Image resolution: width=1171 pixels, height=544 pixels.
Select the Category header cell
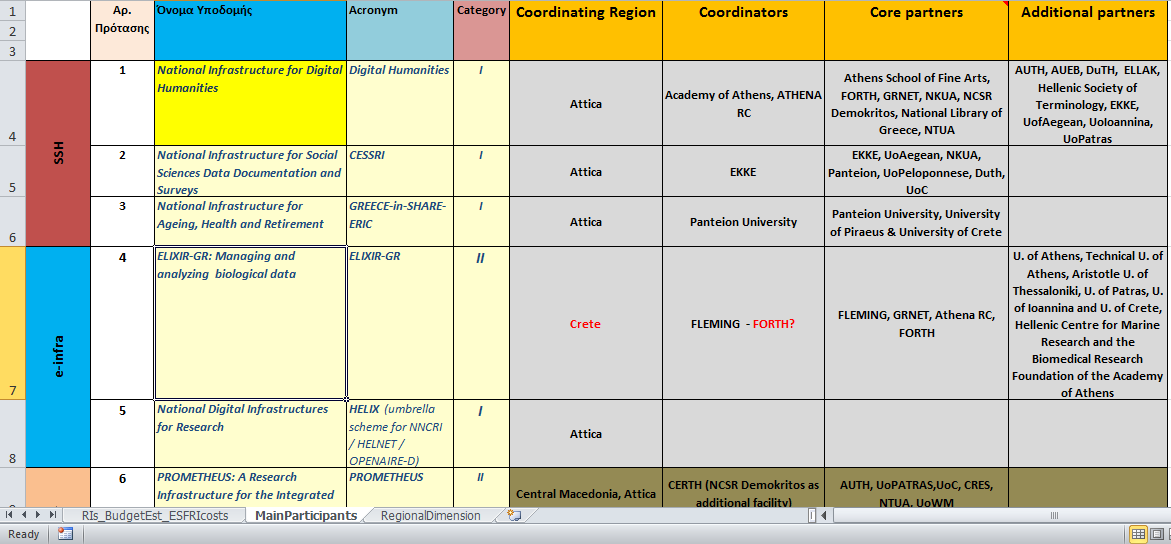point(481,31)
